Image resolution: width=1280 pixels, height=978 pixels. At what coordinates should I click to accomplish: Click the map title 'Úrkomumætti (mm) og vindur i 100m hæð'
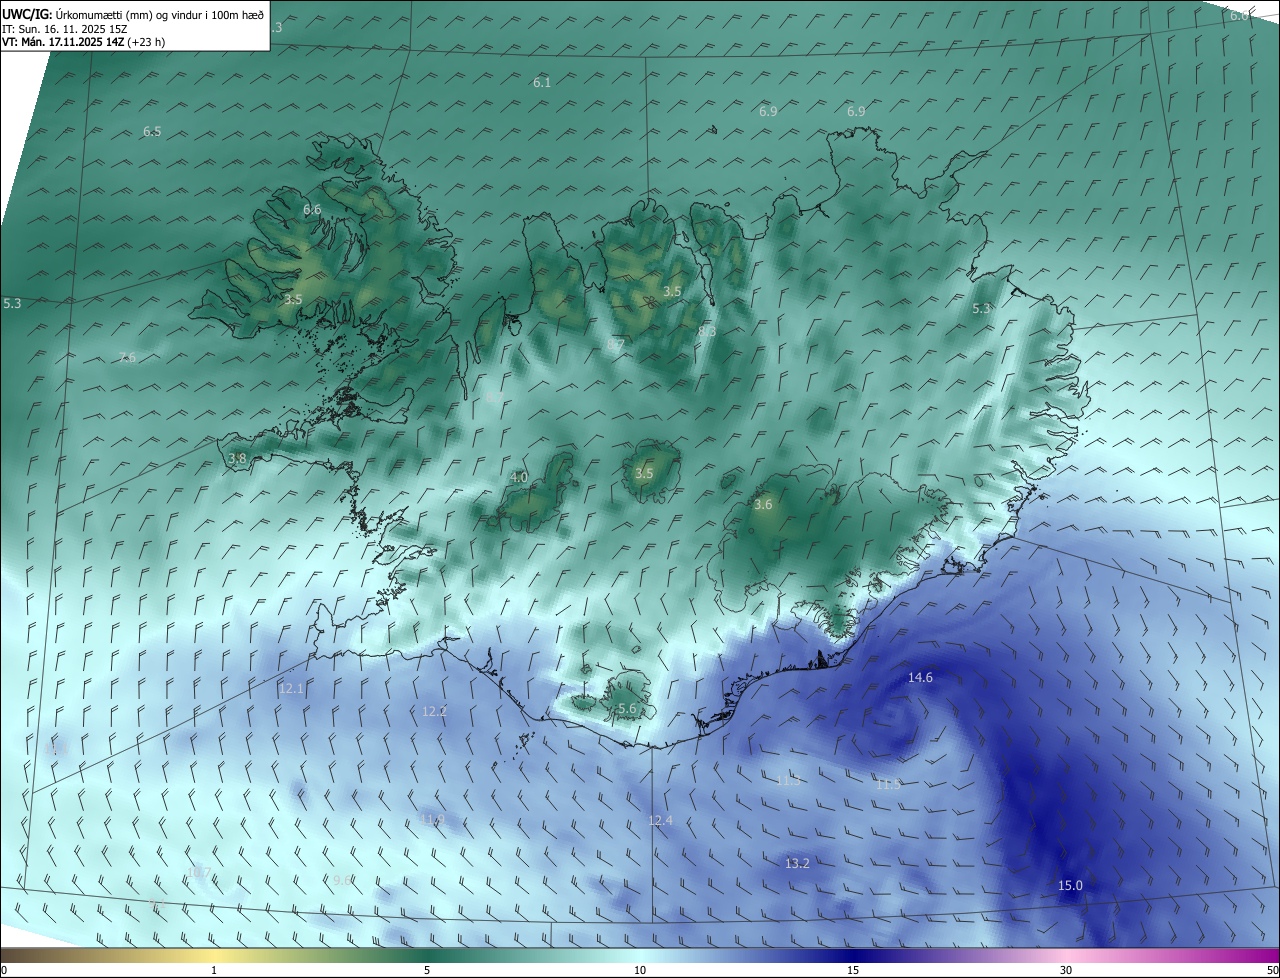point(159,14)
